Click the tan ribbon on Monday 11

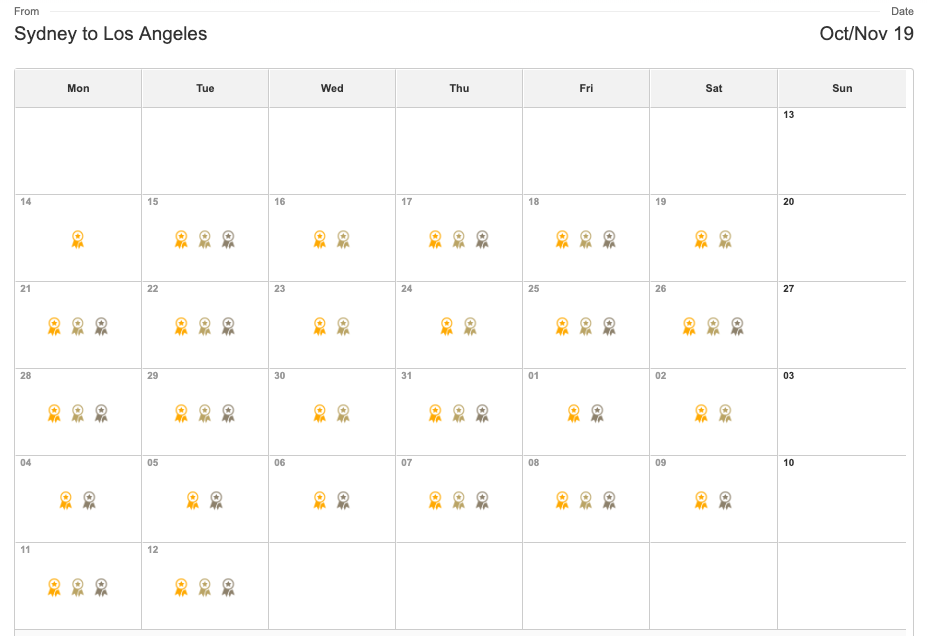tap(77, 587)
